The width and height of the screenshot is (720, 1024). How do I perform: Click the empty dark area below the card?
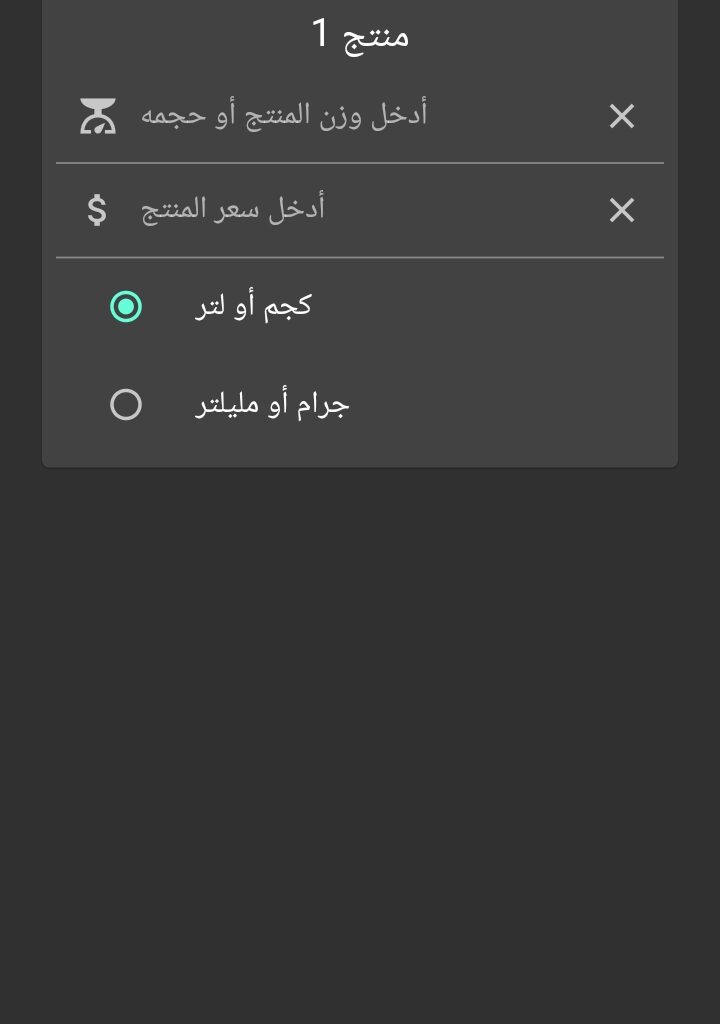[360, 750]
